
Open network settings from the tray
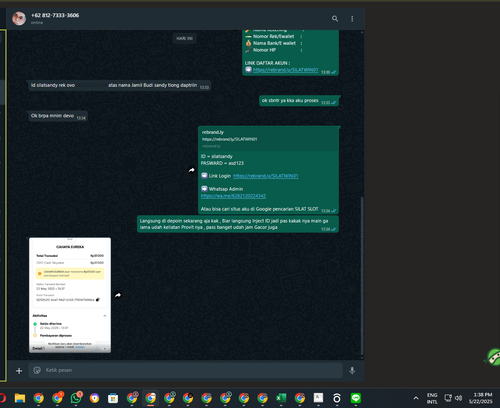448,398
